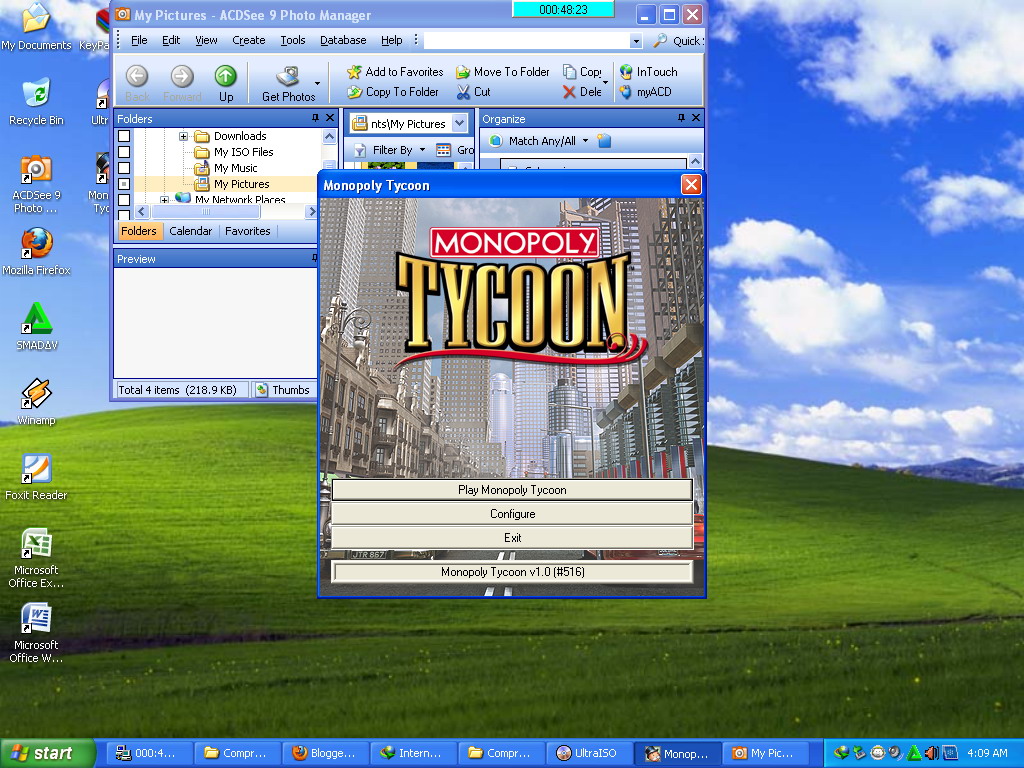Viewport: 1024px width, 768px height.
Task: Click the Windows start button
Action: coord(47,753)
